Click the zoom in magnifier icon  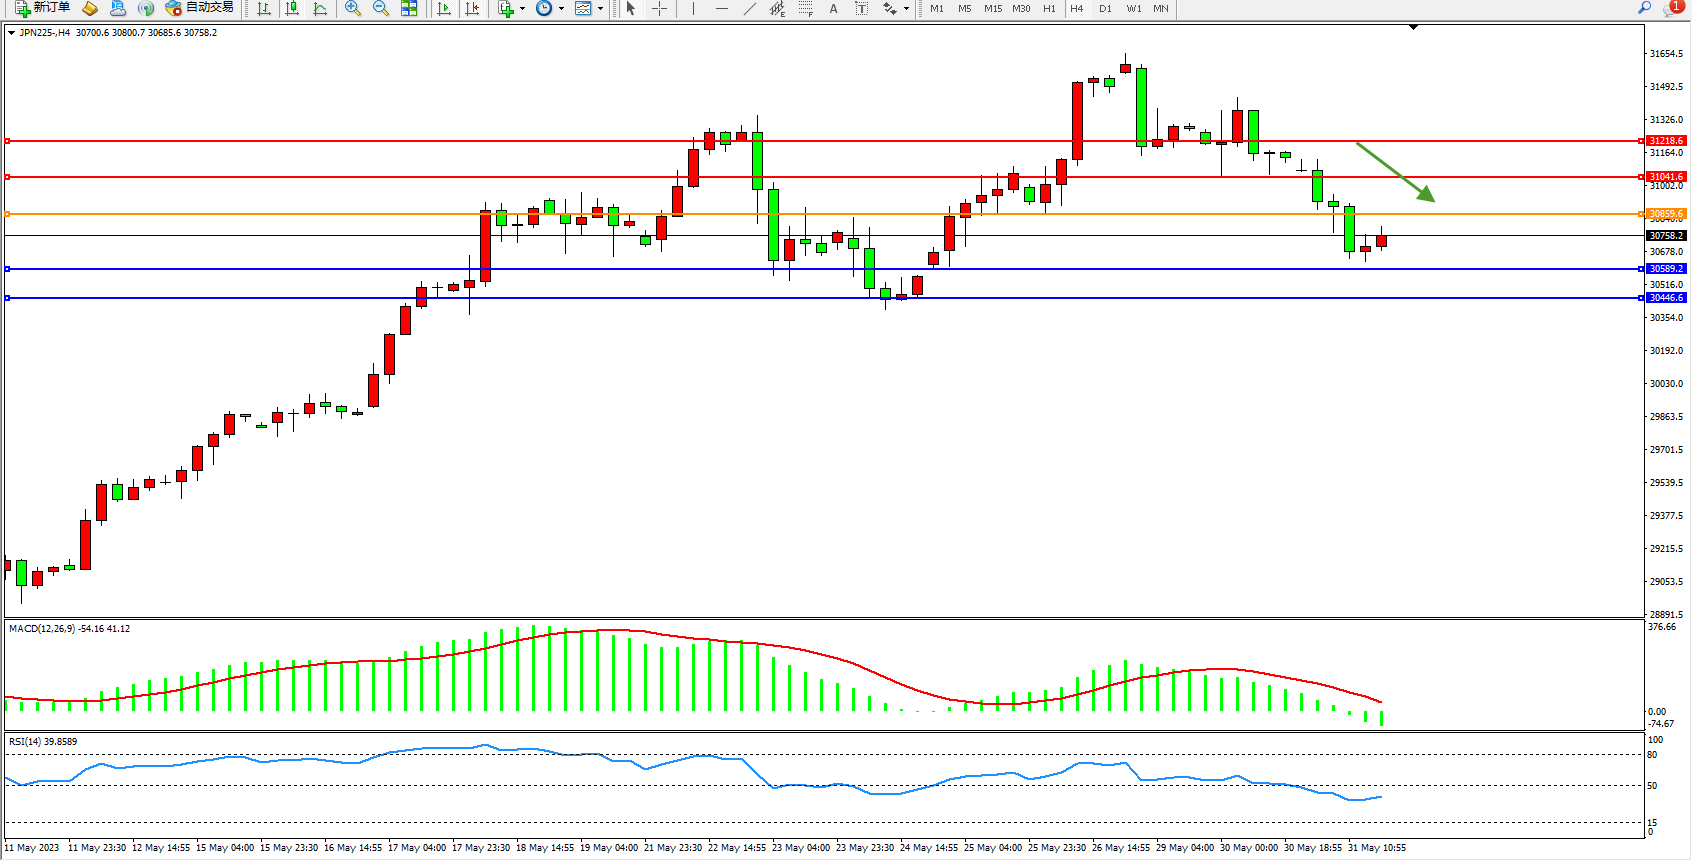point(352,8)
